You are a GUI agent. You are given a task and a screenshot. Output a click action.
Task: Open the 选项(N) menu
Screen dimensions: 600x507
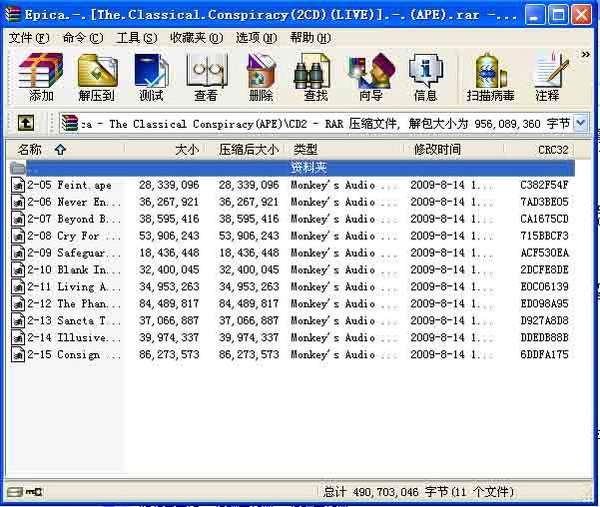click(x=256, y=38)
